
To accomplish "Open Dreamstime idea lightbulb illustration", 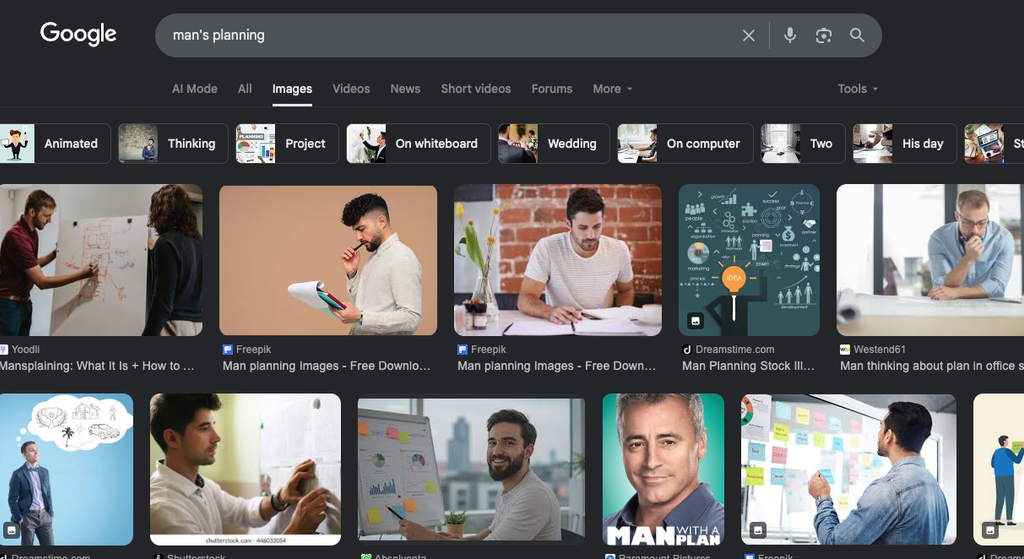I will 748,260.
